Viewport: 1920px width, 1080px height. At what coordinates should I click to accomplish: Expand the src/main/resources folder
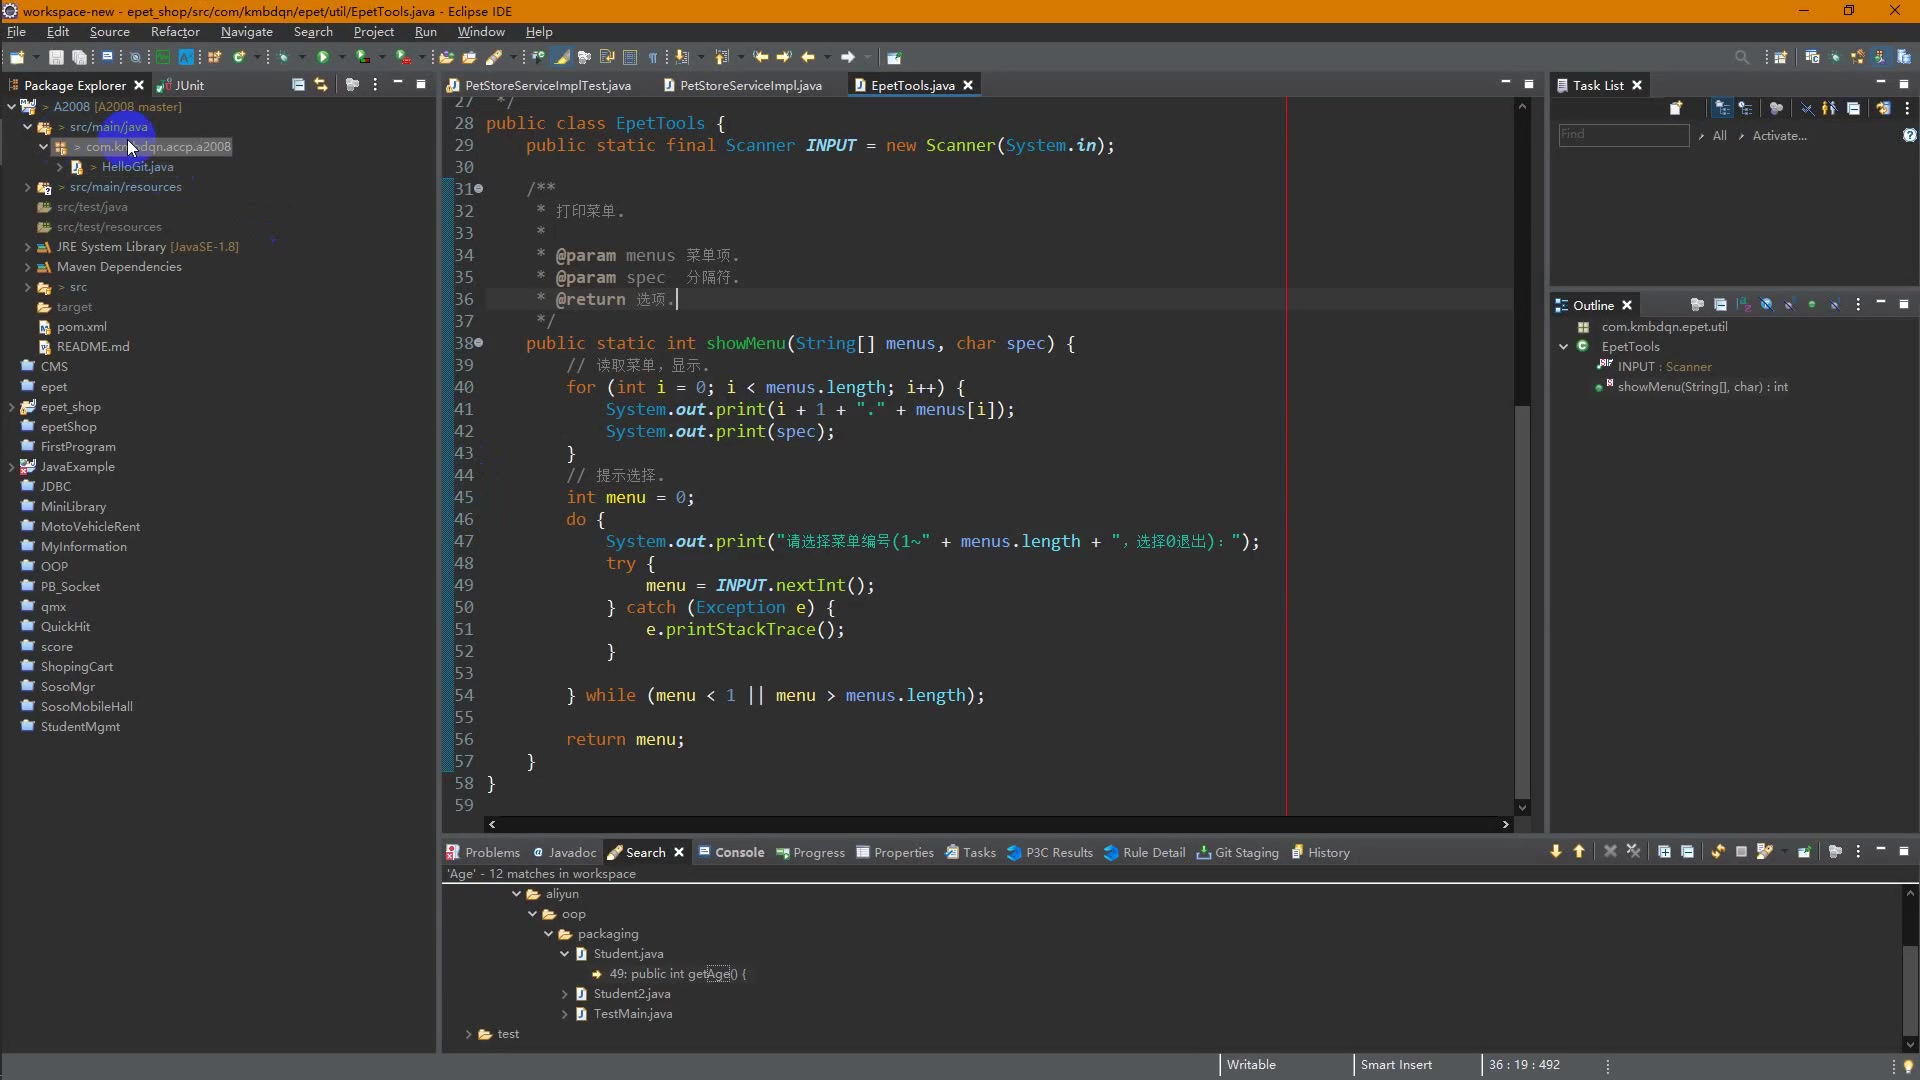(x=27, y=187)
